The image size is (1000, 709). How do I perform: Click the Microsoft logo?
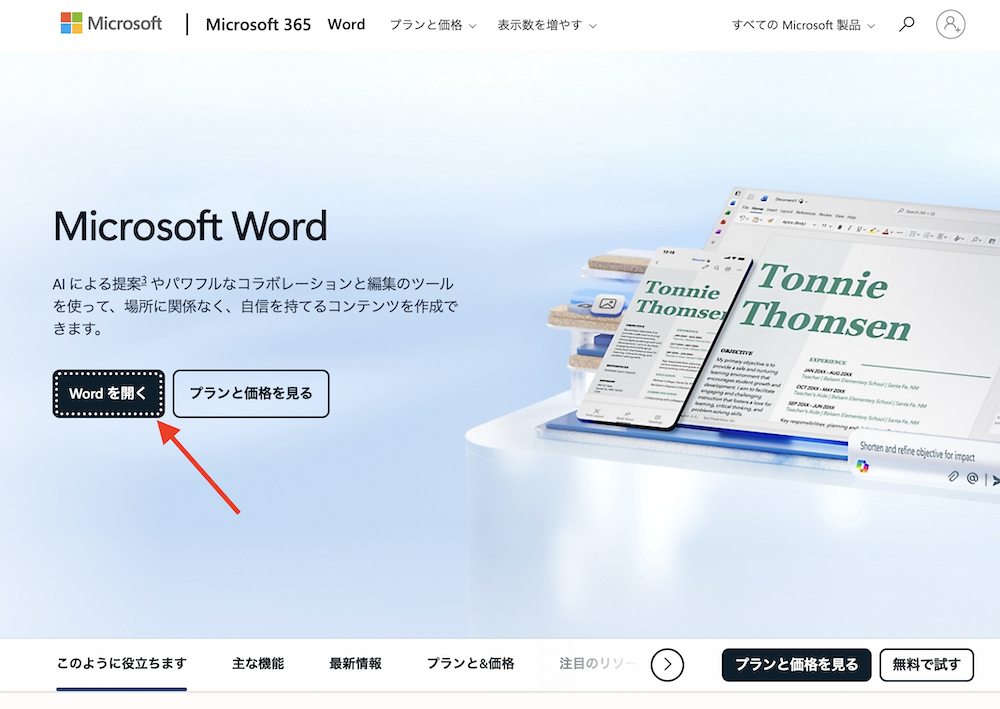click(x=111, y=24)
